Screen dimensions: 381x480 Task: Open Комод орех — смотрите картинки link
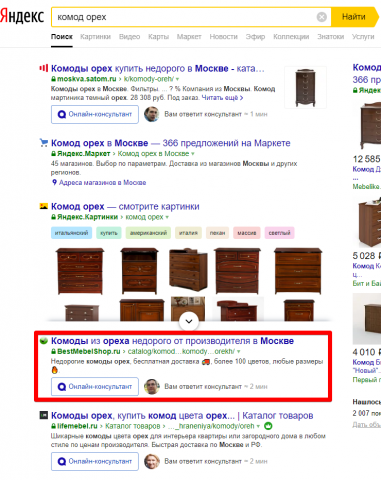click(x=125, y=206)
